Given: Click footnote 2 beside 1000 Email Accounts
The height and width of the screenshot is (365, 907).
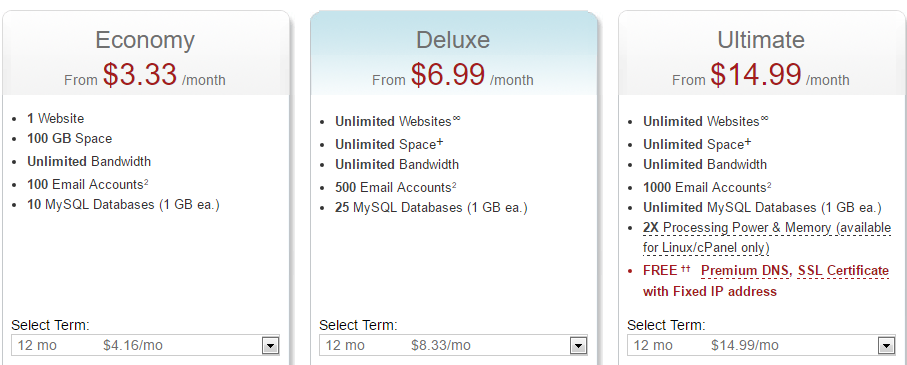Looking at the screenshot, I should coord(769,185).
